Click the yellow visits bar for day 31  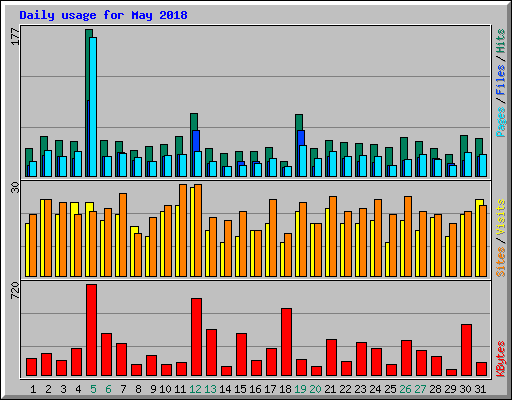[477, 238]
